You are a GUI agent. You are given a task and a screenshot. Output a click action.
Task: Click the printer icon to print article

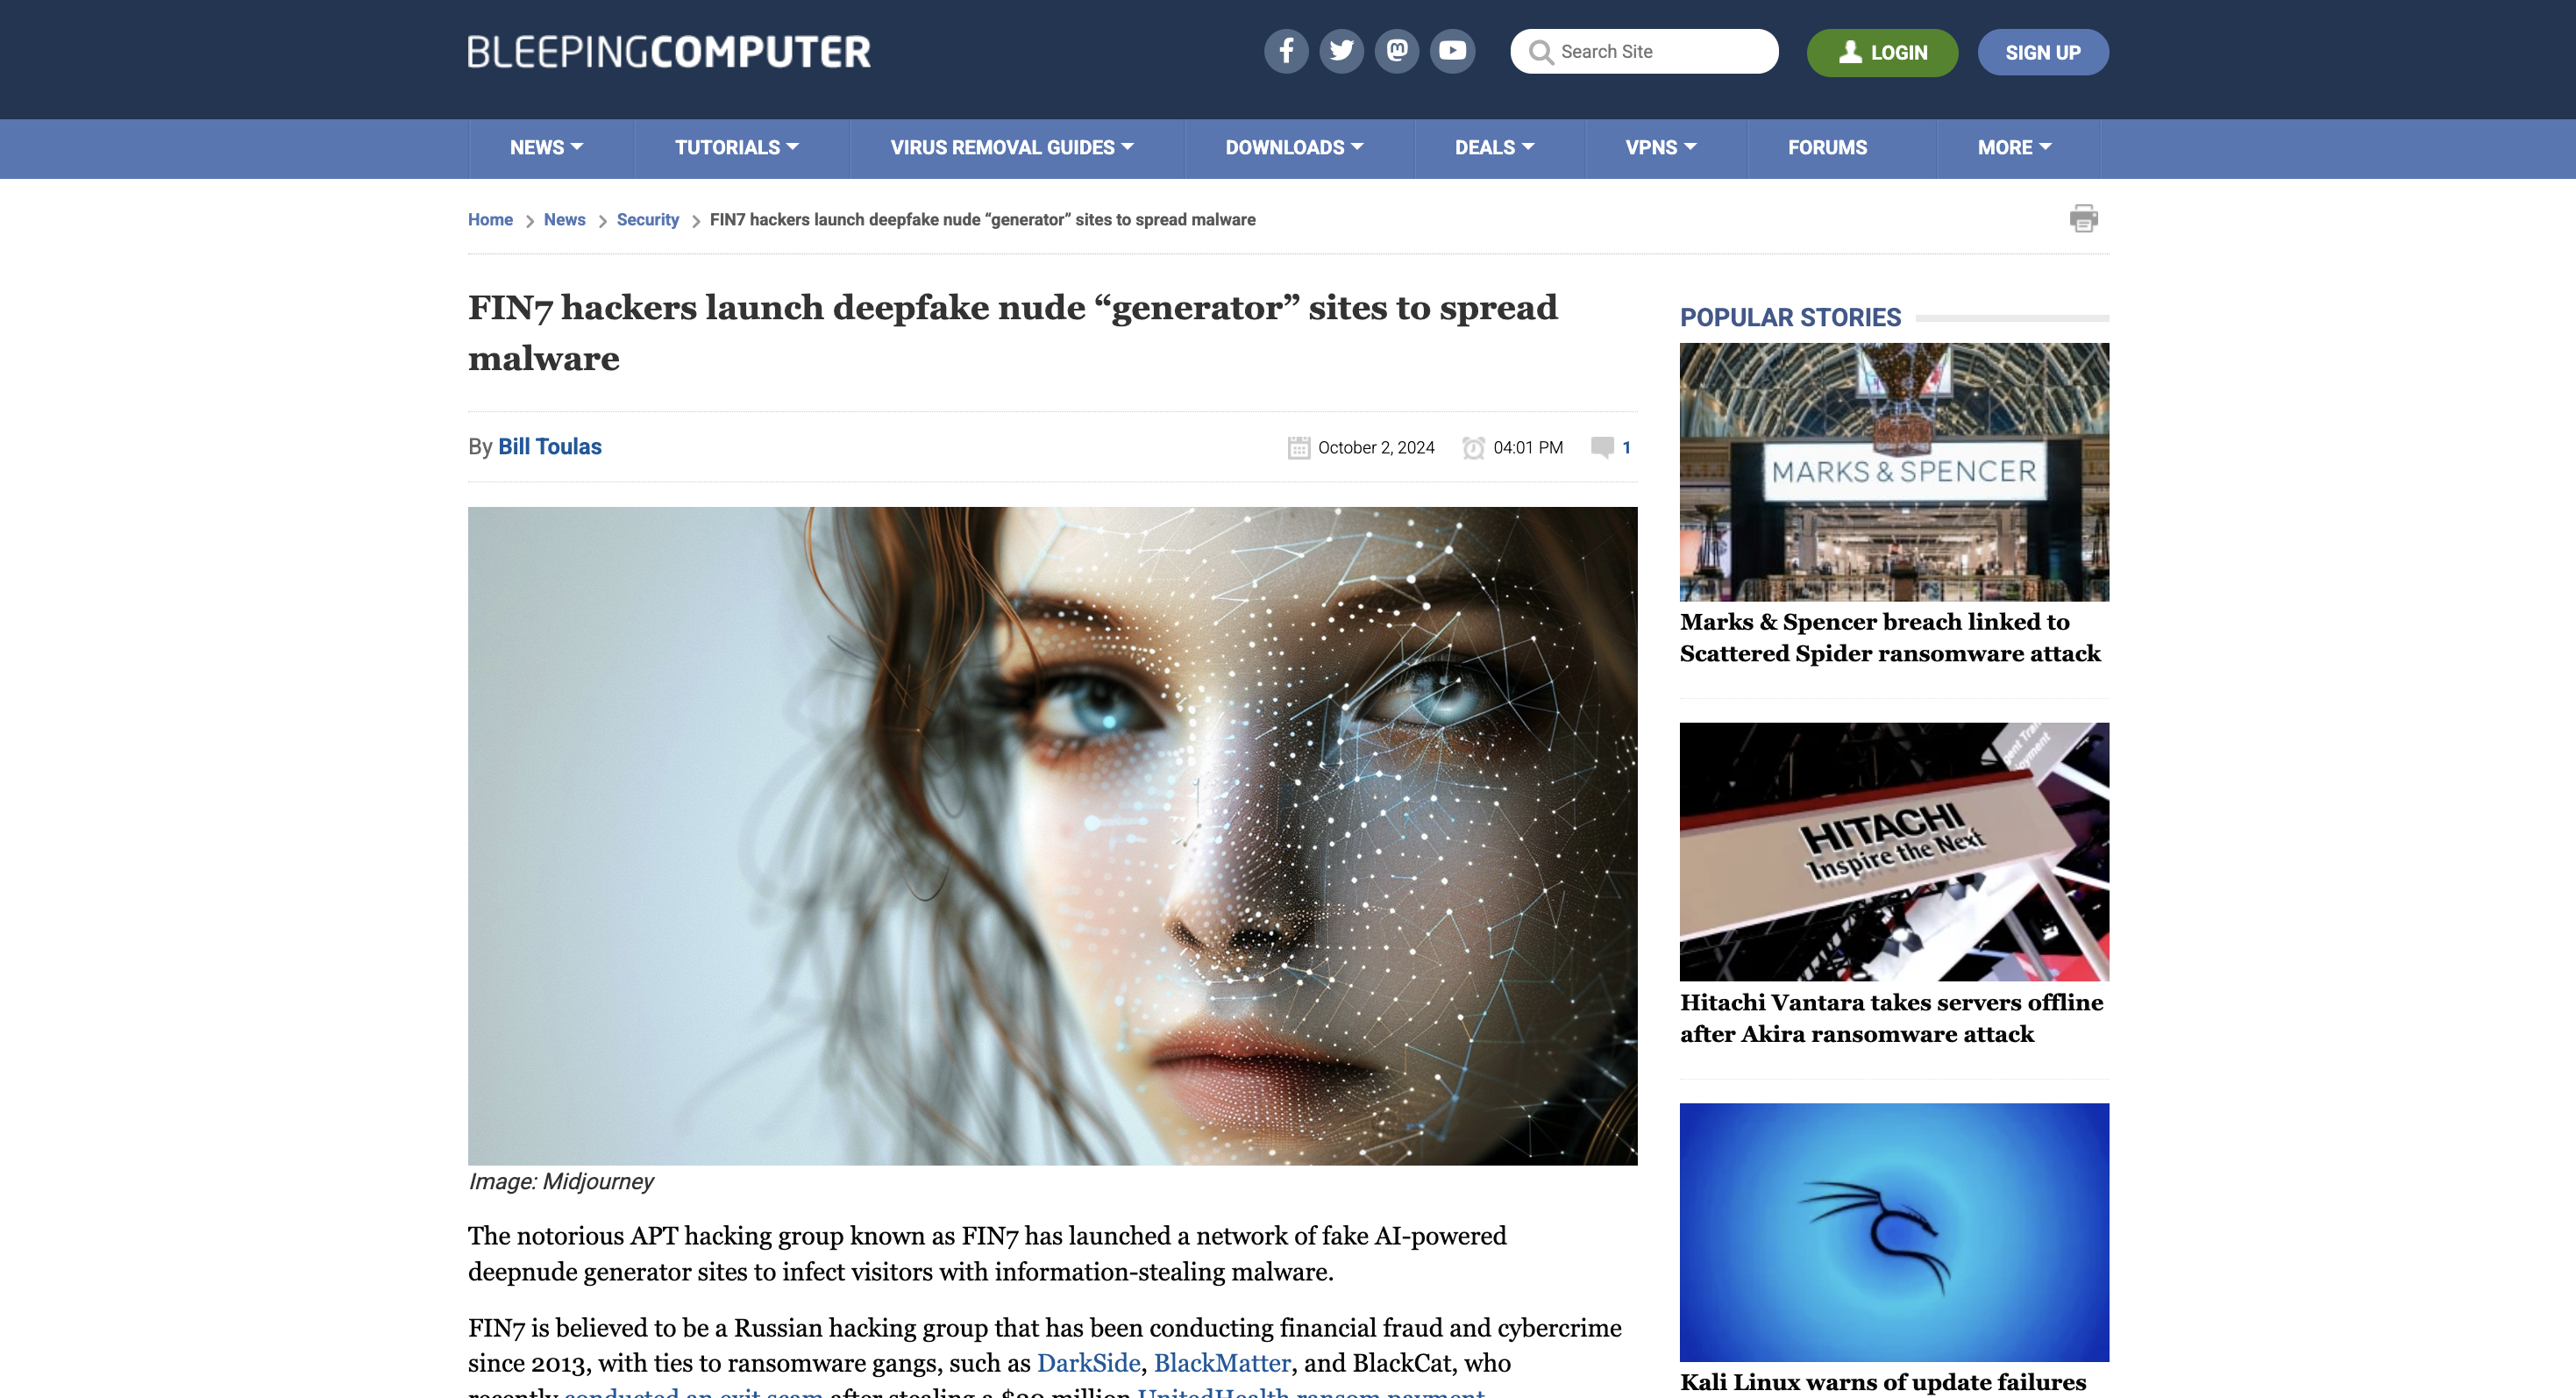(2084, 218)
